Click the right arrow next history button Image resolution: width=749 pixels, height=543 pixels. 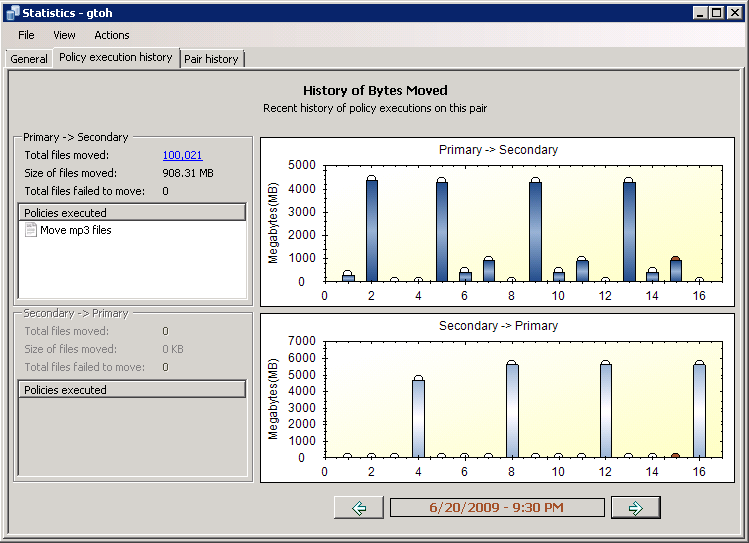635,508
